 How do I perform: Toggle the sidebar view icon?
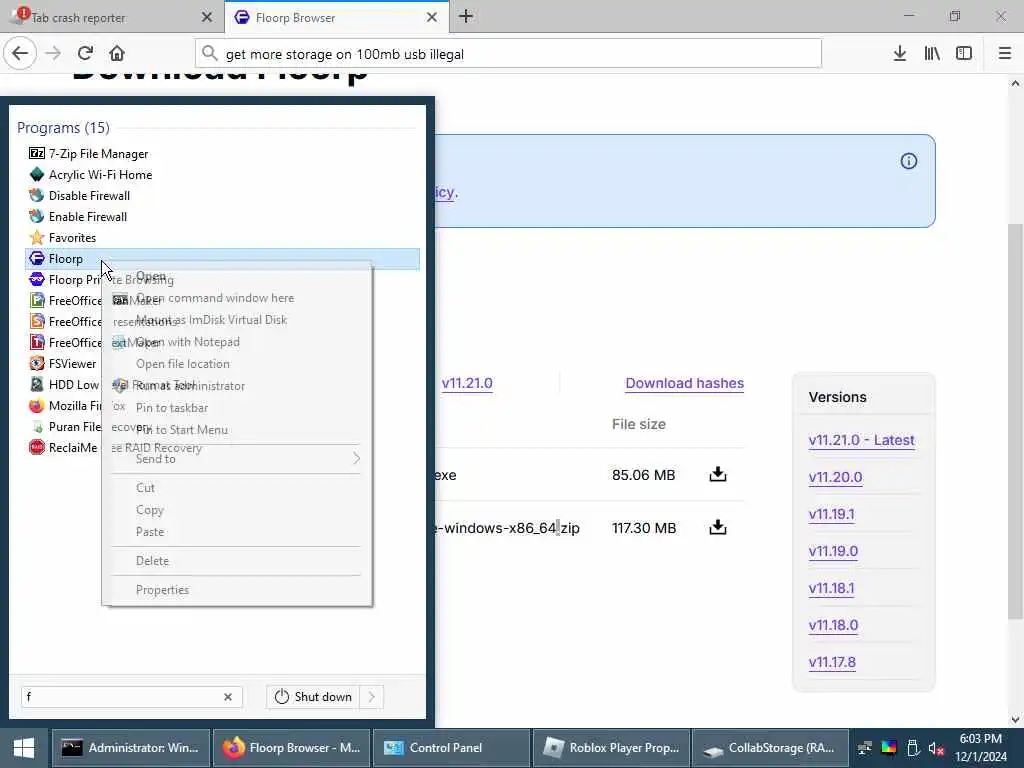pos(964,54)
